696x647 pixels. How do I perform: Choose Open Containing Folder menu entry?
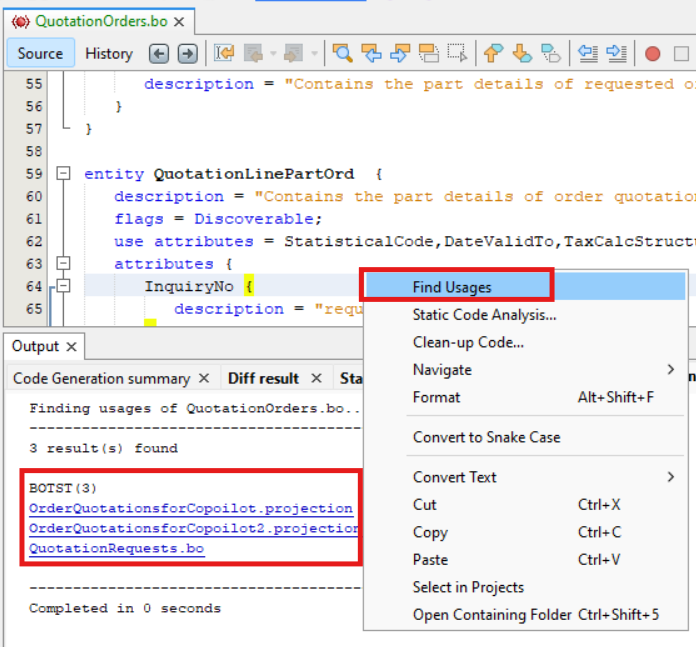coord(525,615)
